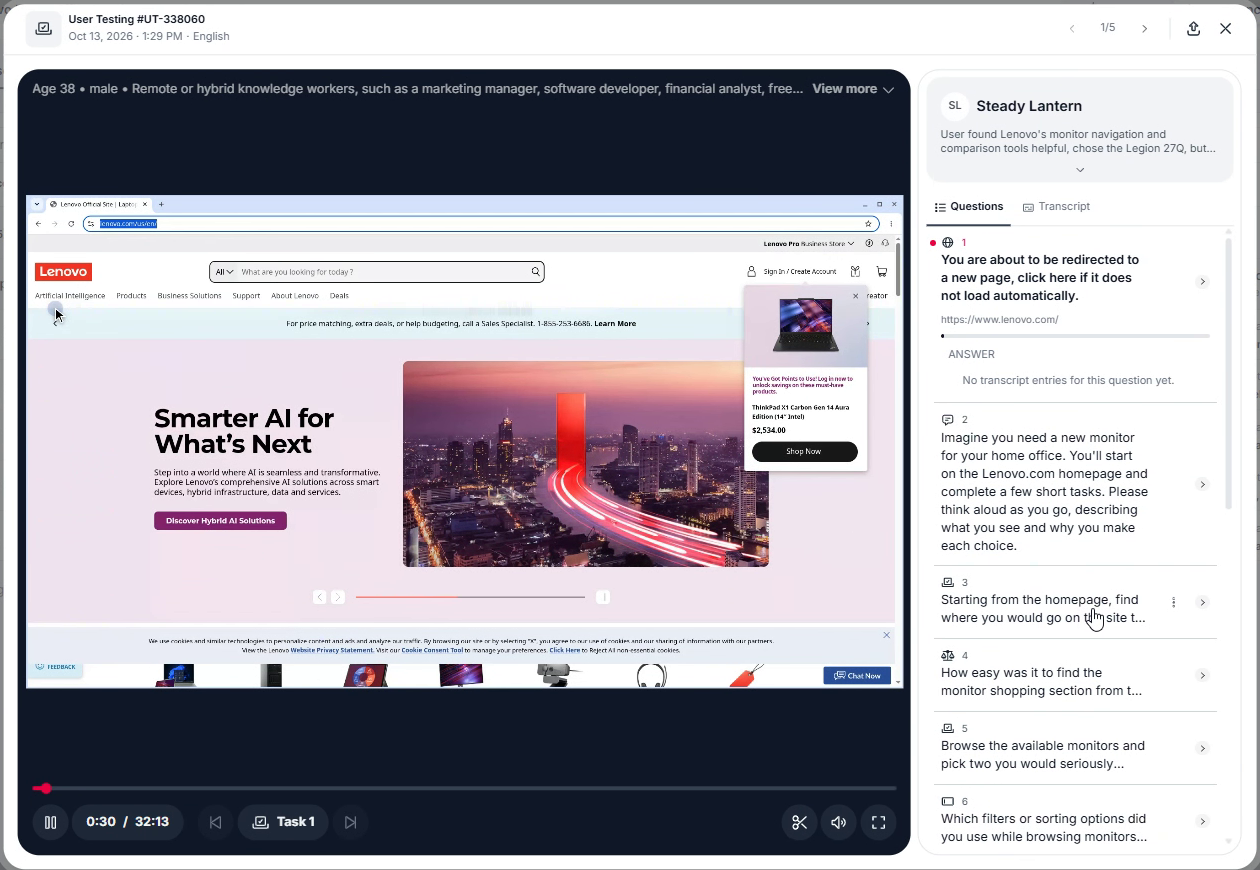The height and width of the screenshot is (870, 1260).
Task: Click the About Lenovo menu item
Action: [x=295, y=296]
